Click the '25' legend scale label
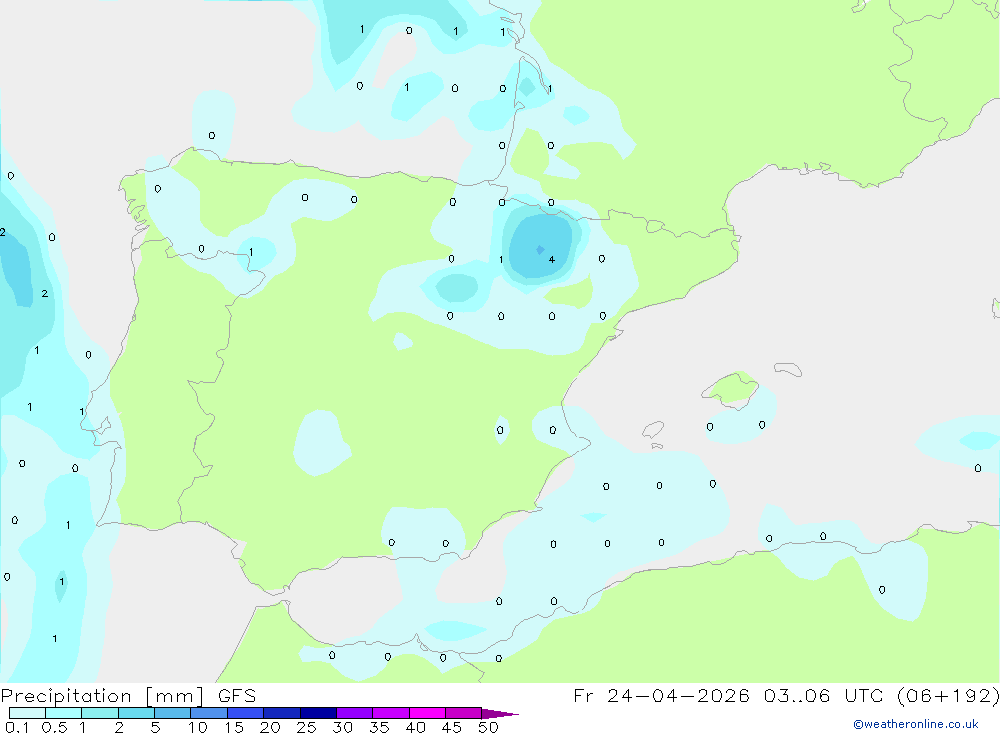Image resolution: width=1000 pixels, height=733 pixels. (306, 727)
